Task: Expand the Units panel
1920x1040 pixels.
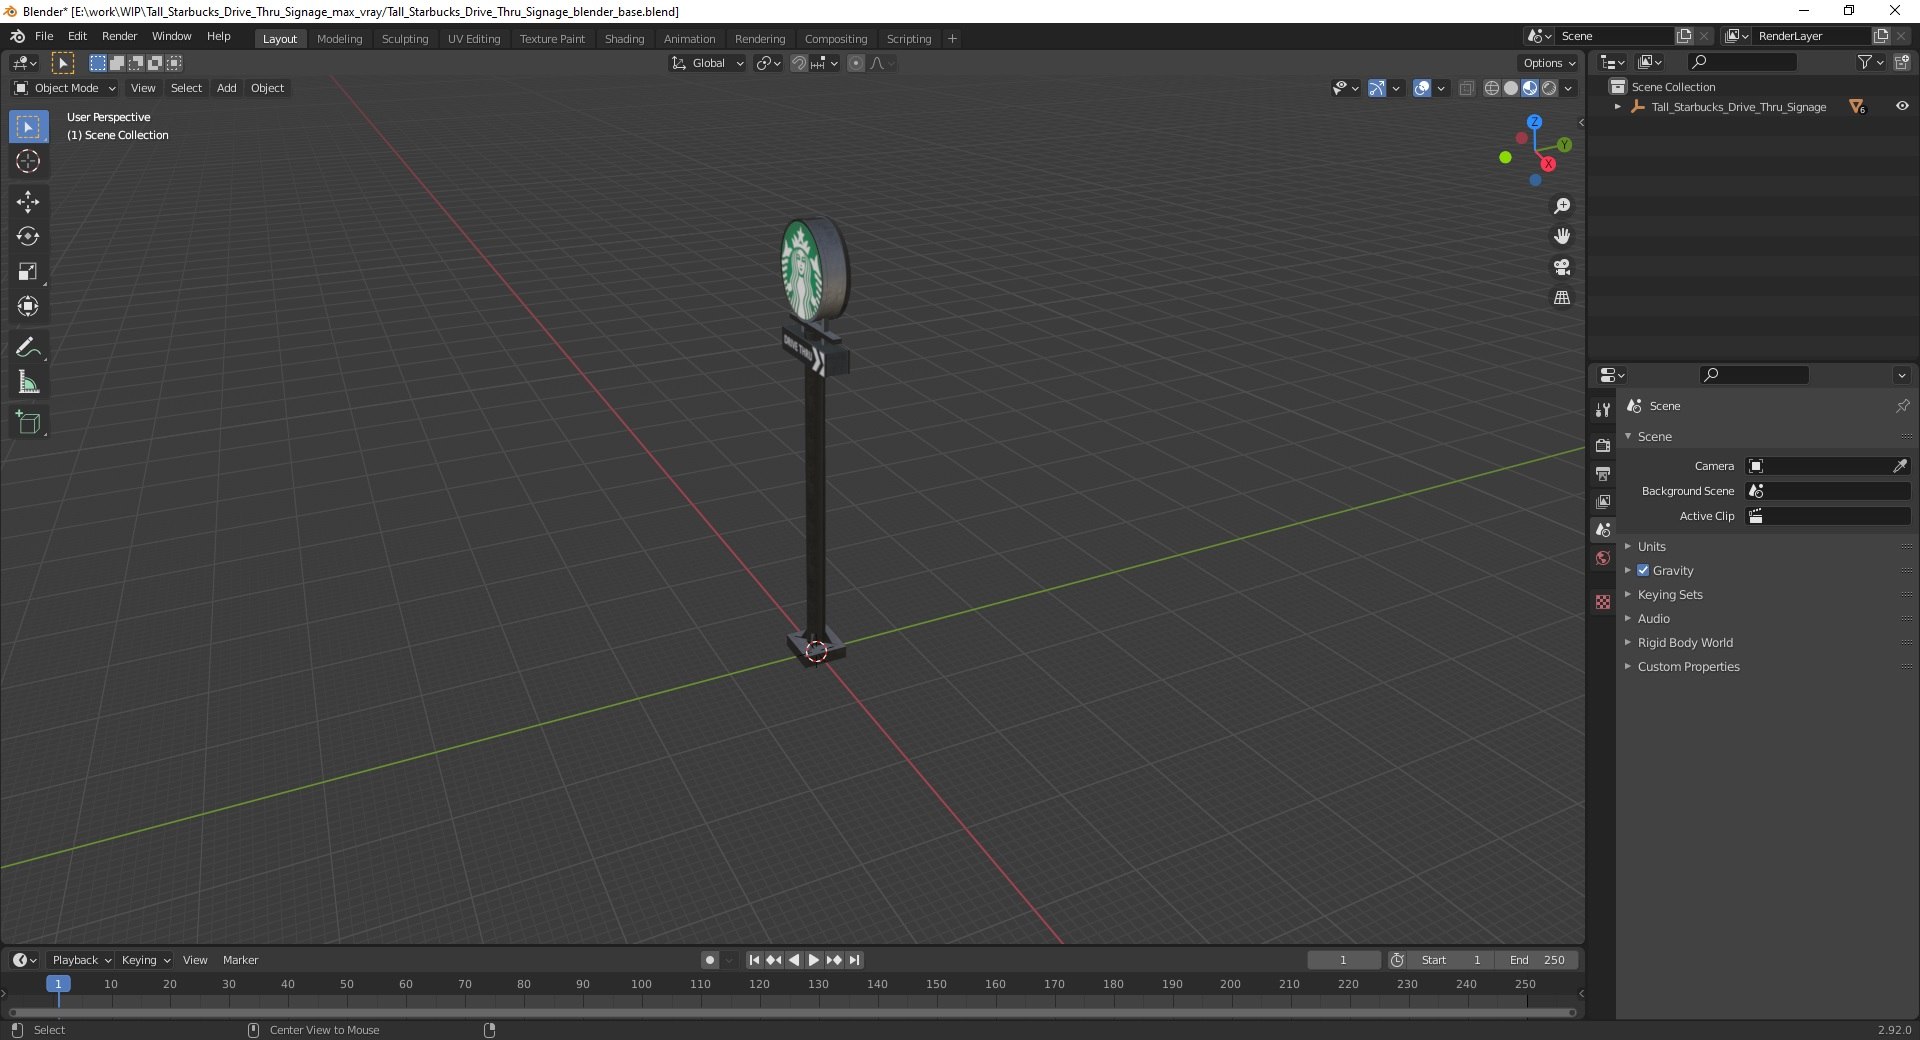Action: point(1652,546)
